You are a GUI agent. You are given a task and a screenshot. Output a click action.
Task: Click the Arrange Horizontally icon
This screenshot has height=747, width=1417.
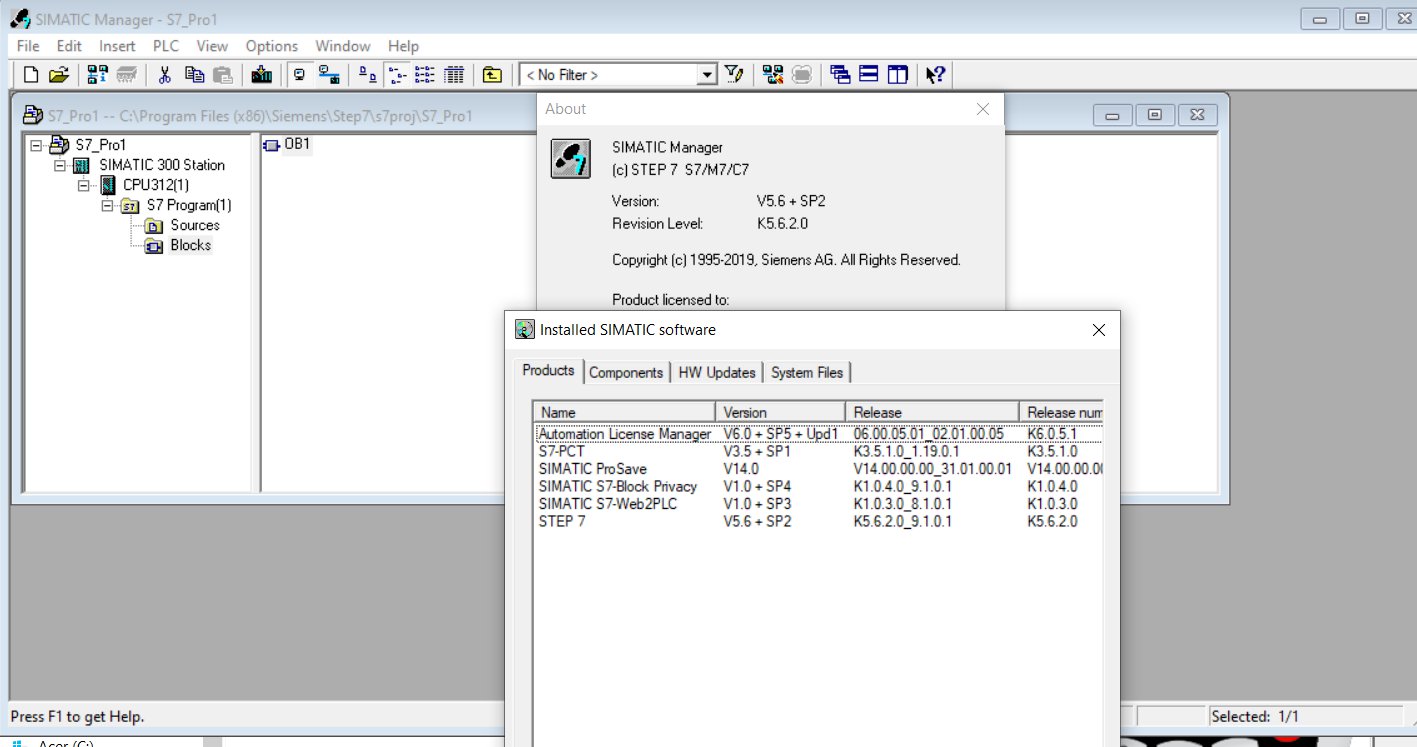pyautogui.click(x=869, y=74)
